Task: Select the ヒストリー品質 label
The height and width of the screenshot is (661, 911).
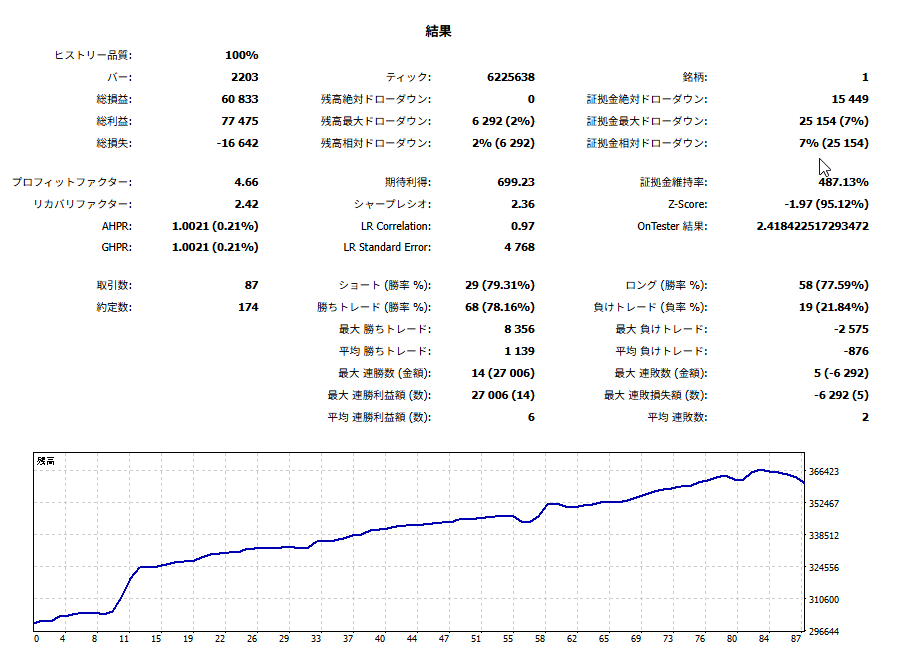Action: click(93, 55)
